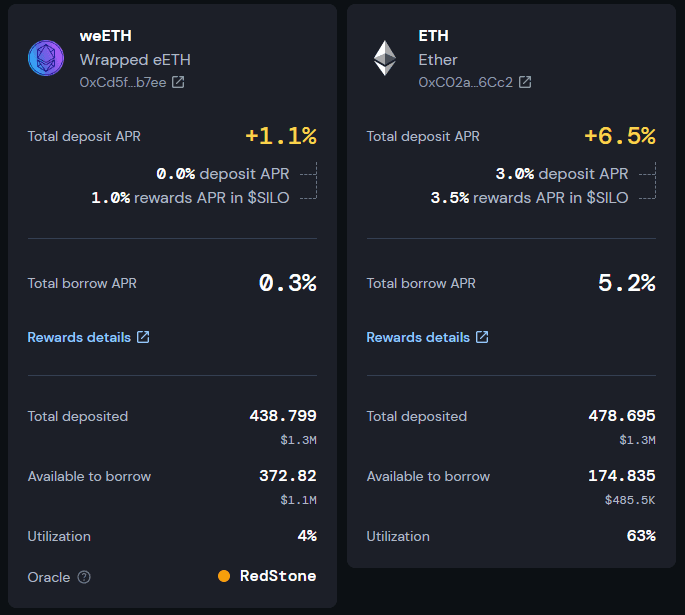Click the Oracle help question mark icon
Viewport: 685px width, 615px height.
84,576
